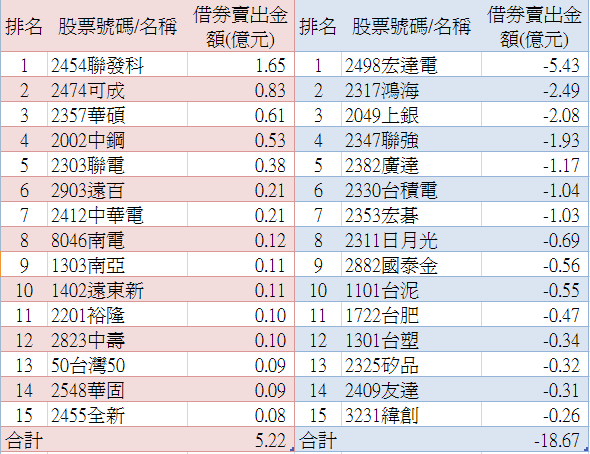Click the 2498宏達電 cell

point(411,65)
